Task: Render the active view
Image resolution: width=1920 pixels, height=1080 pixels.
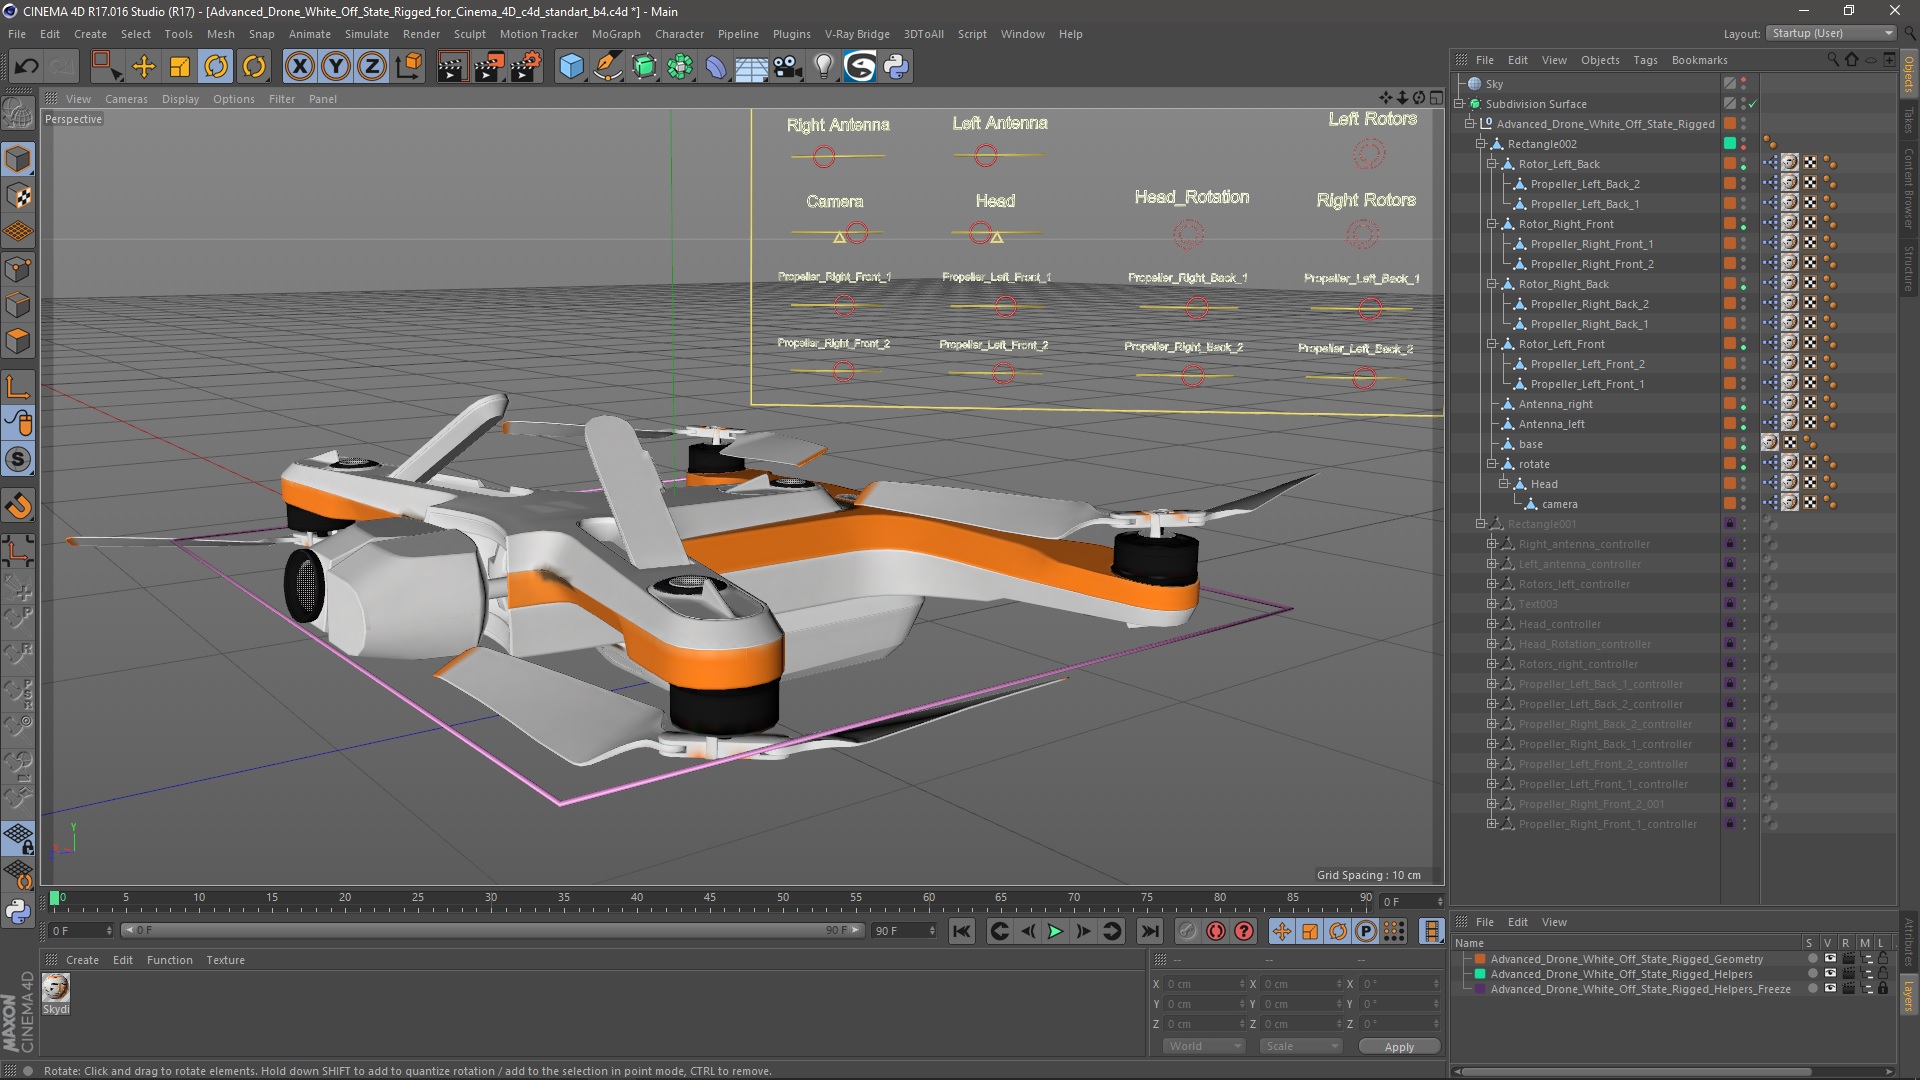Action: tap(452, 67)
